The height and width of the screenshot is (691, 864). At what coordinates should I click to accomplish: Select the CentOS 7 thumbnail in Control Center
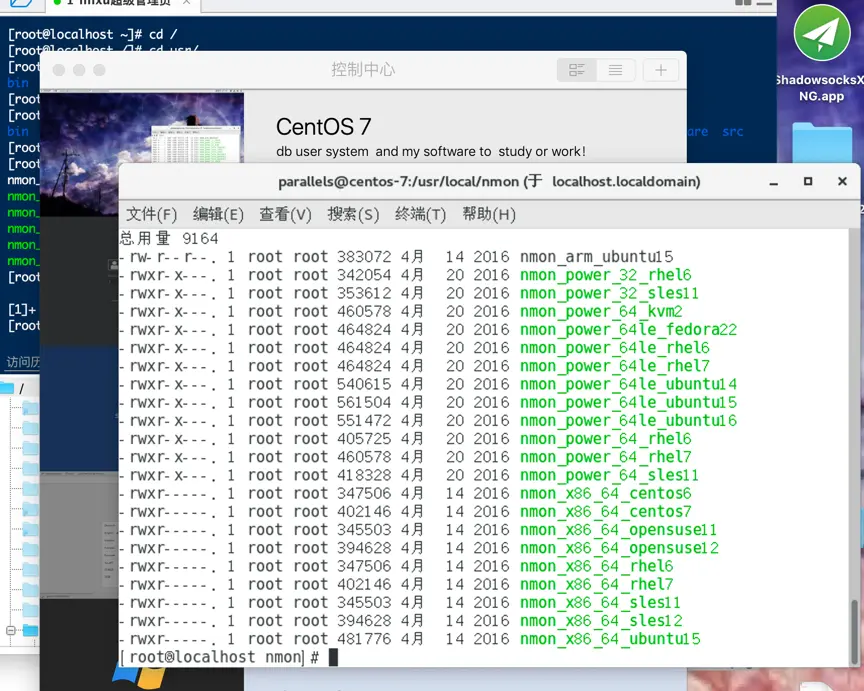pyautogui.click(x=142, y=127)
